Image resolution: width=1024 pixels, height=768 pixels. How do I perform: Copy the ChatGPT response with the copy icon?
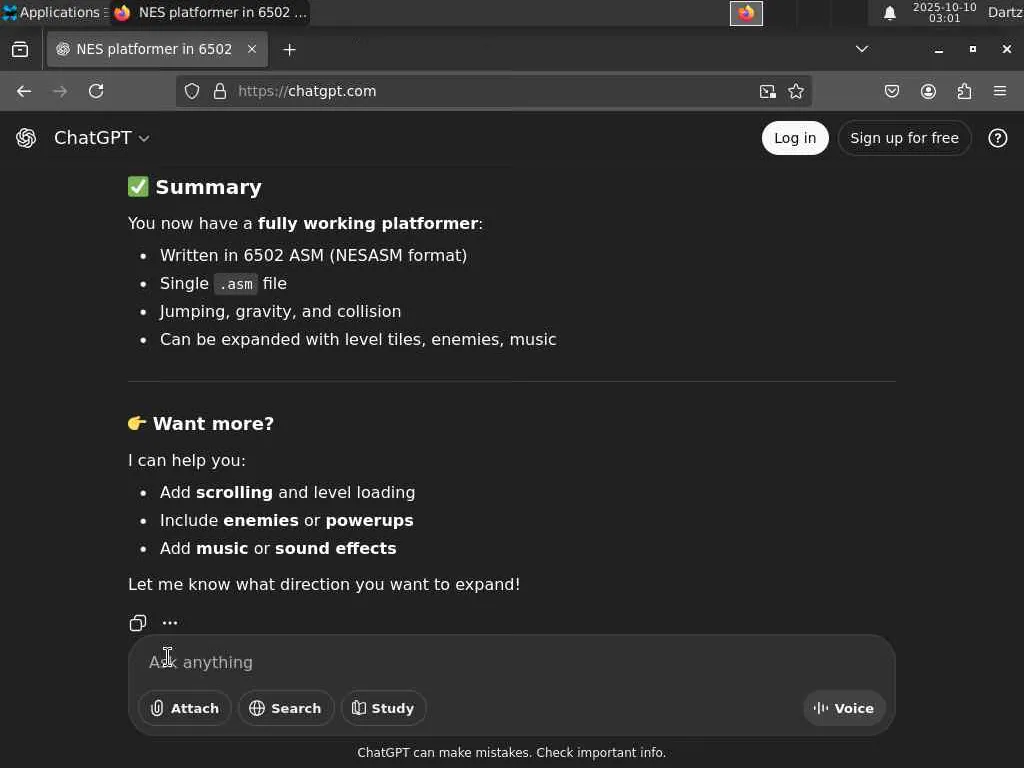click(x=138, y=623)
